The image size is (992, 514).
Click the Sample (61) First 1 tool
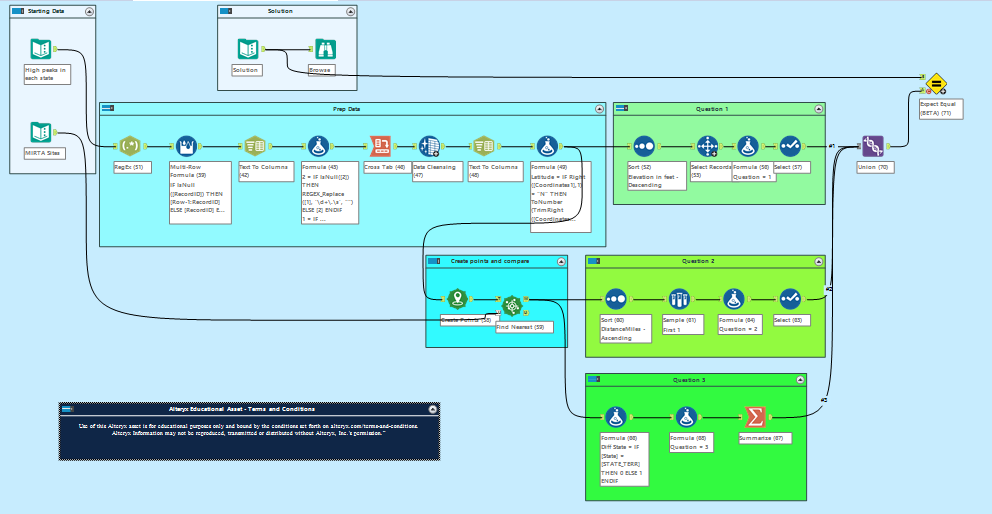tap(679, 299)
